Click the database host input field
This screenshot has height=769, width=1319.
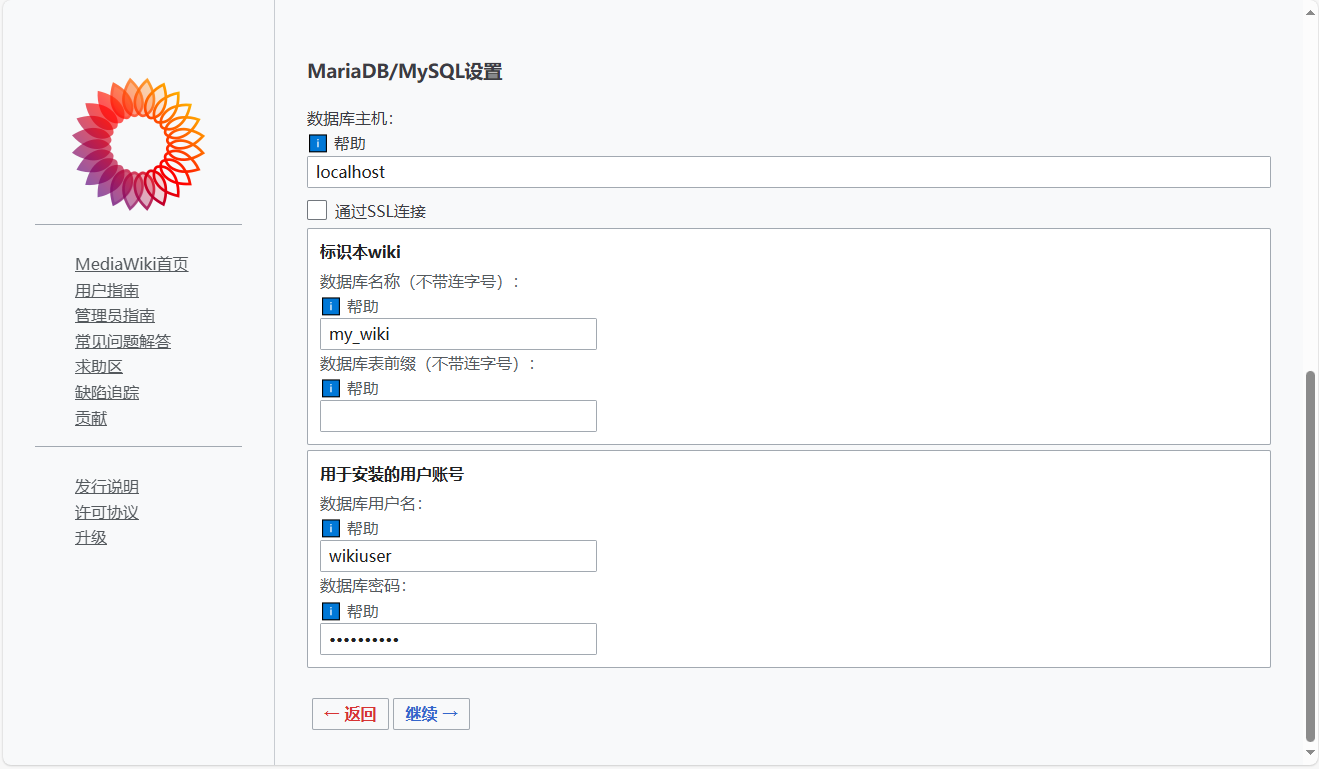point(788,172)
